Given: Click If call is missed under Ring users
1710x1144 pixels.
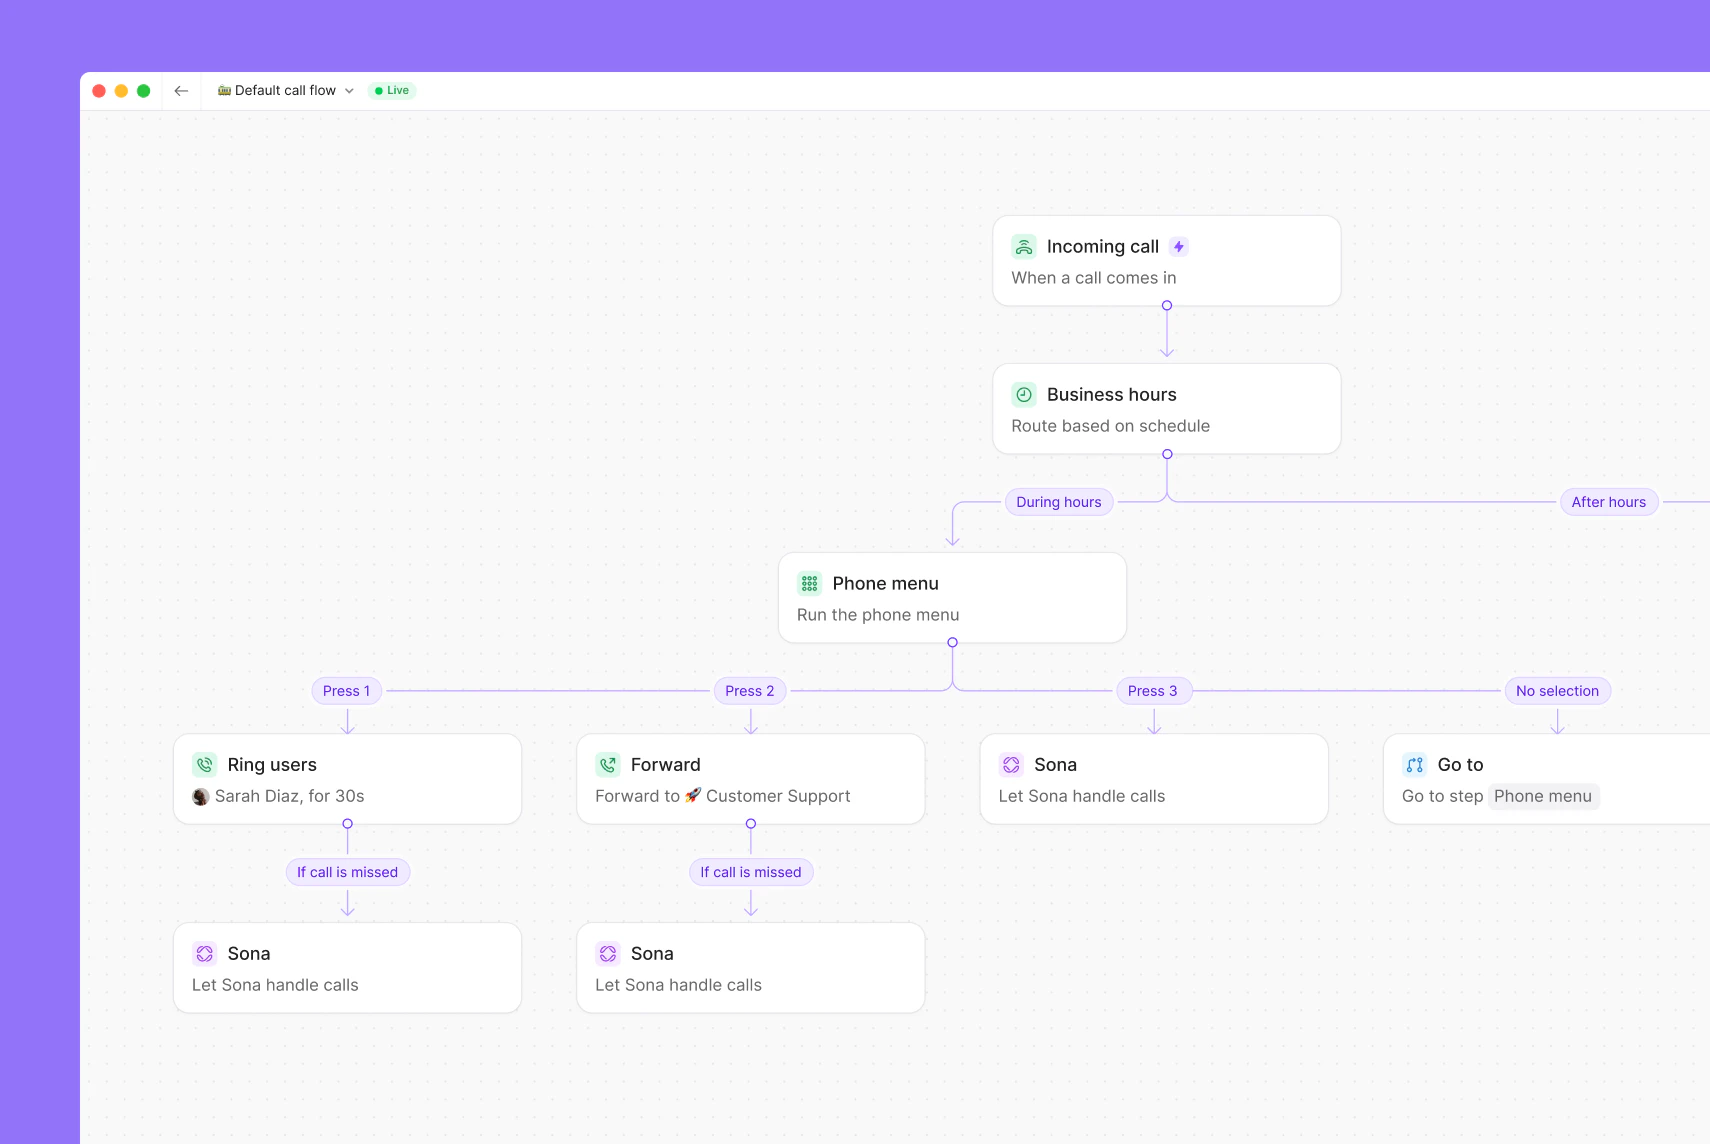Looking at the screenshot, I should click(347, 871).
